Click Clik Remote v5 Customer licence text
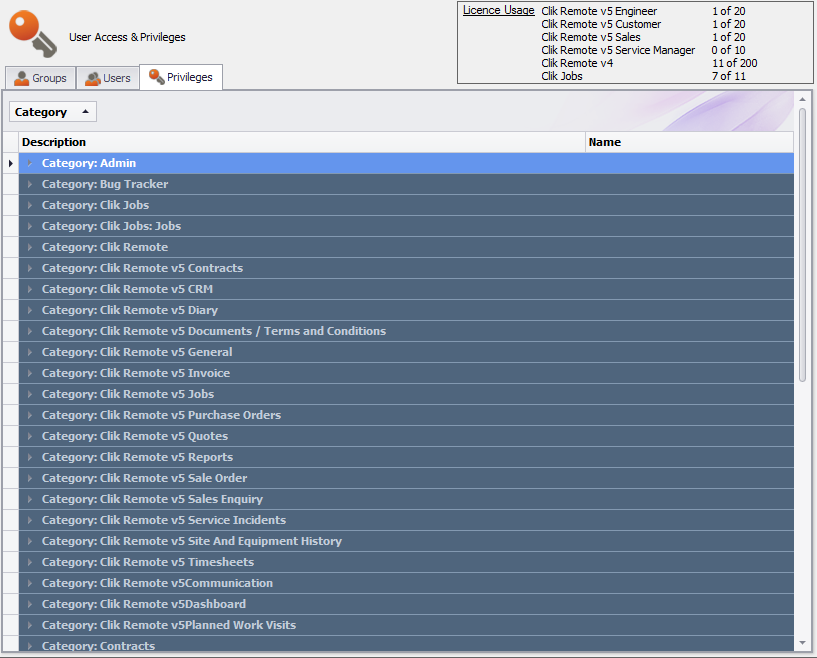This screenshot has width=817, height=658. [601, 24]
